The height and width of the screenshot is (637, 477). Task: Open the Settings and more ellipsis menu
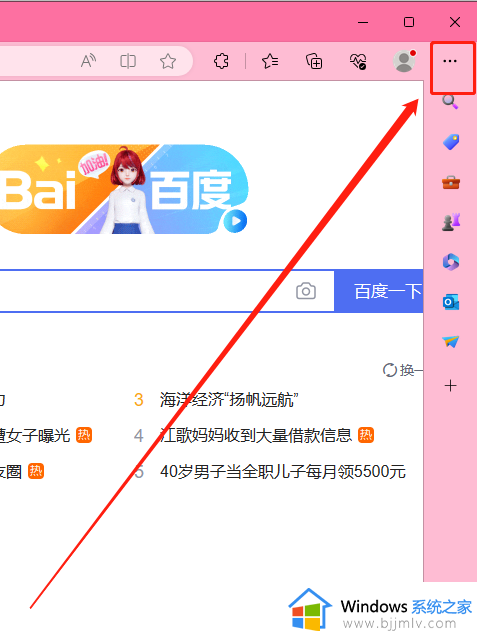pyautogui.click(x=450, y=61)
